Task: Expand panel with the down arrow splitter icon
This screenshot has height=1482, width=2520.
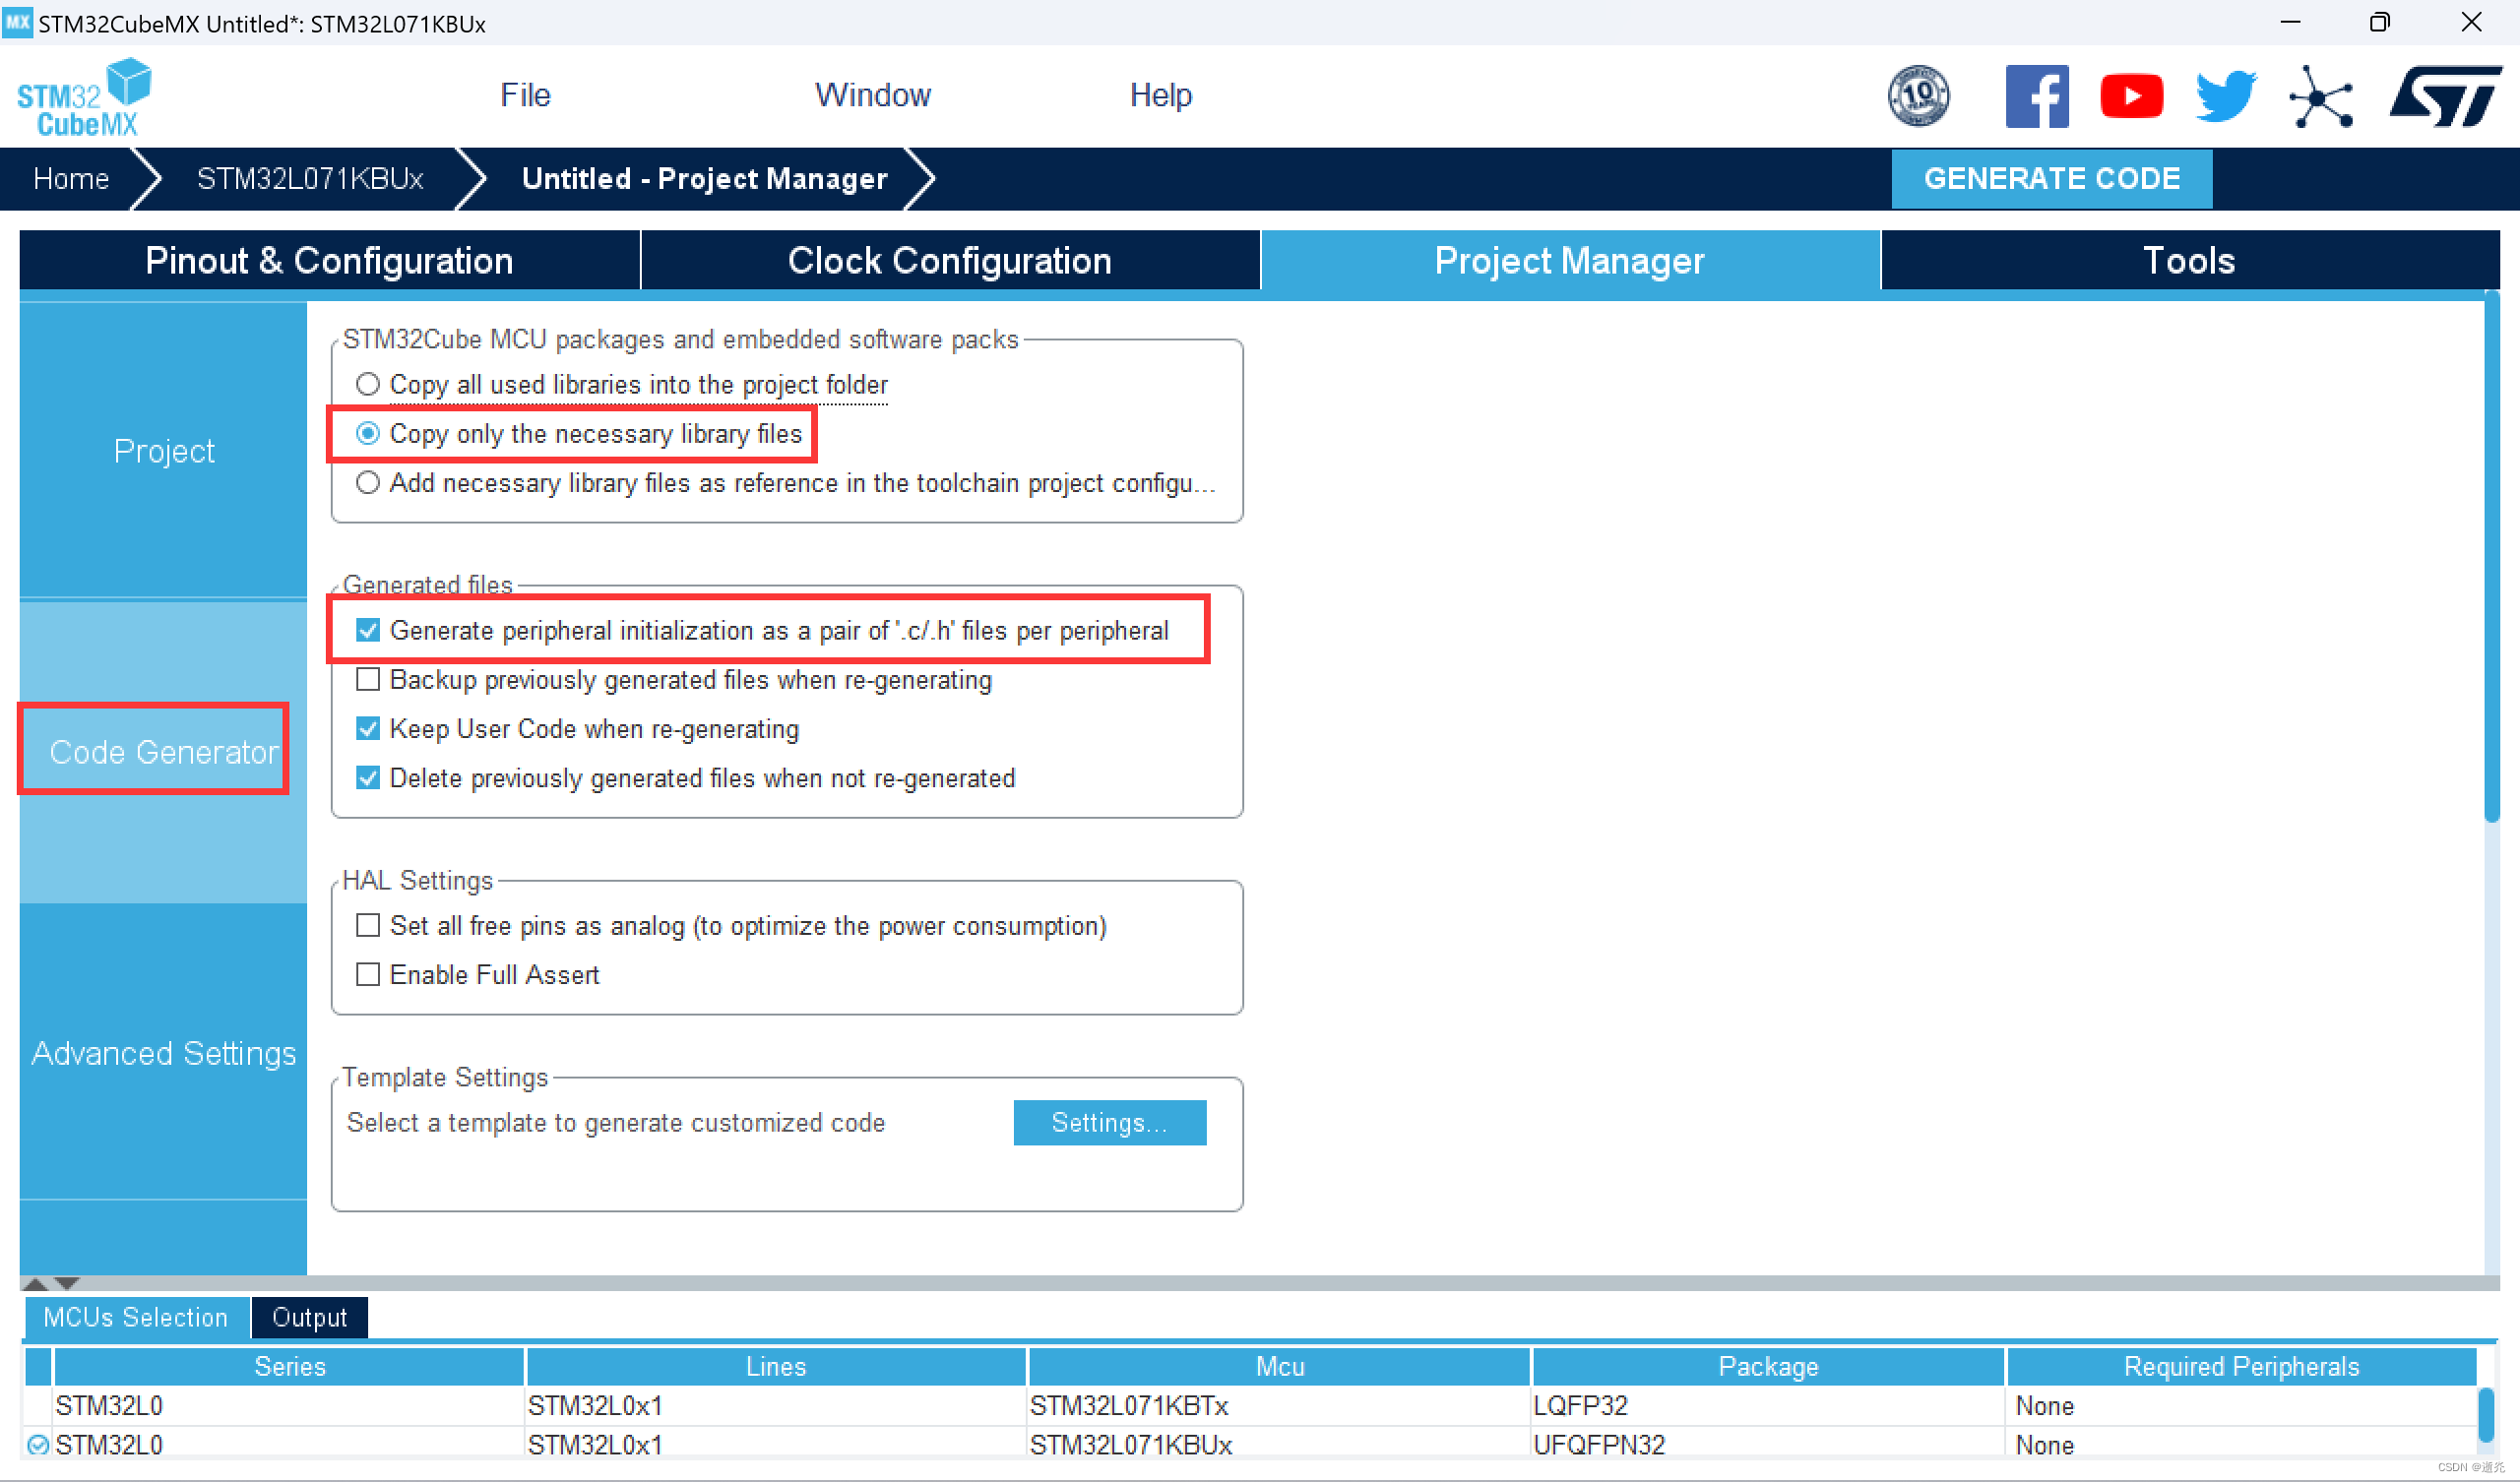Action: click(x=67, y=1283)
